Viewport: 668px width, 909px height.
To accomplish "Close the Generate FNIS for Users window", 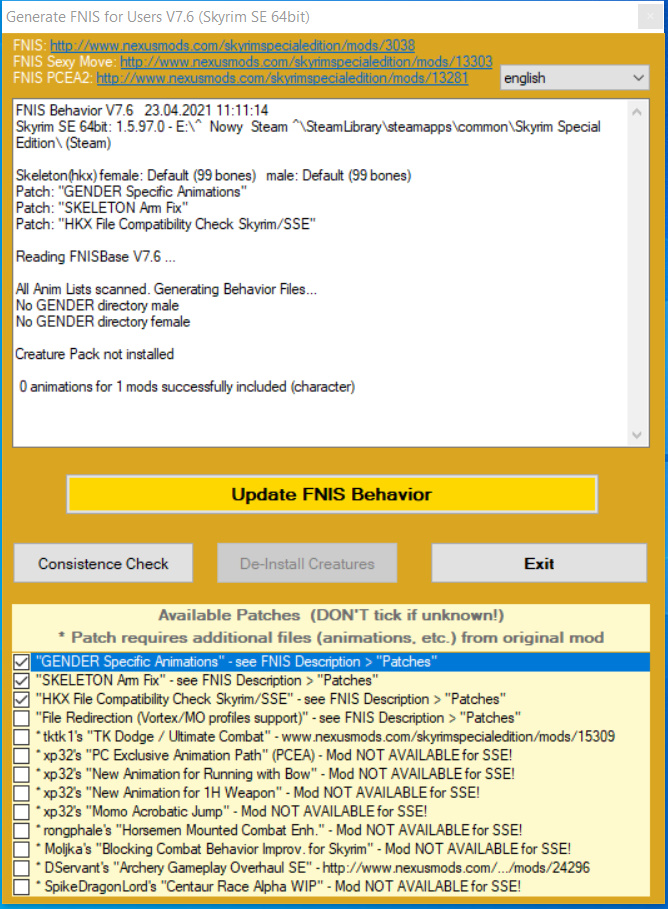I will tap(651, 17).
